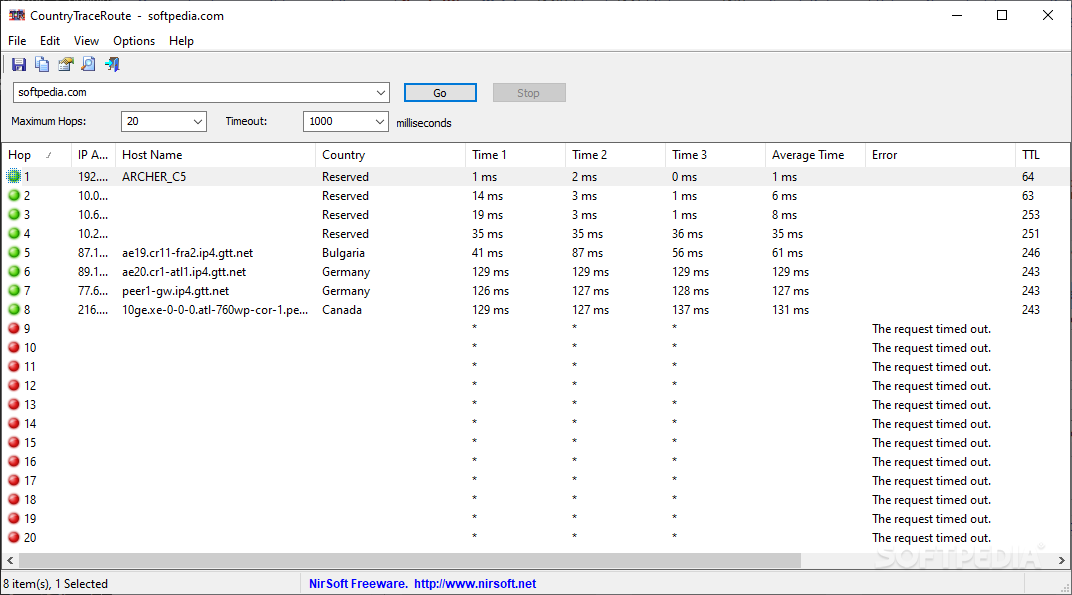The width and height of the screenshot is (1072, 595).
Task: Click the red status icon of hop 11
Action: click(x=14, y=367)
